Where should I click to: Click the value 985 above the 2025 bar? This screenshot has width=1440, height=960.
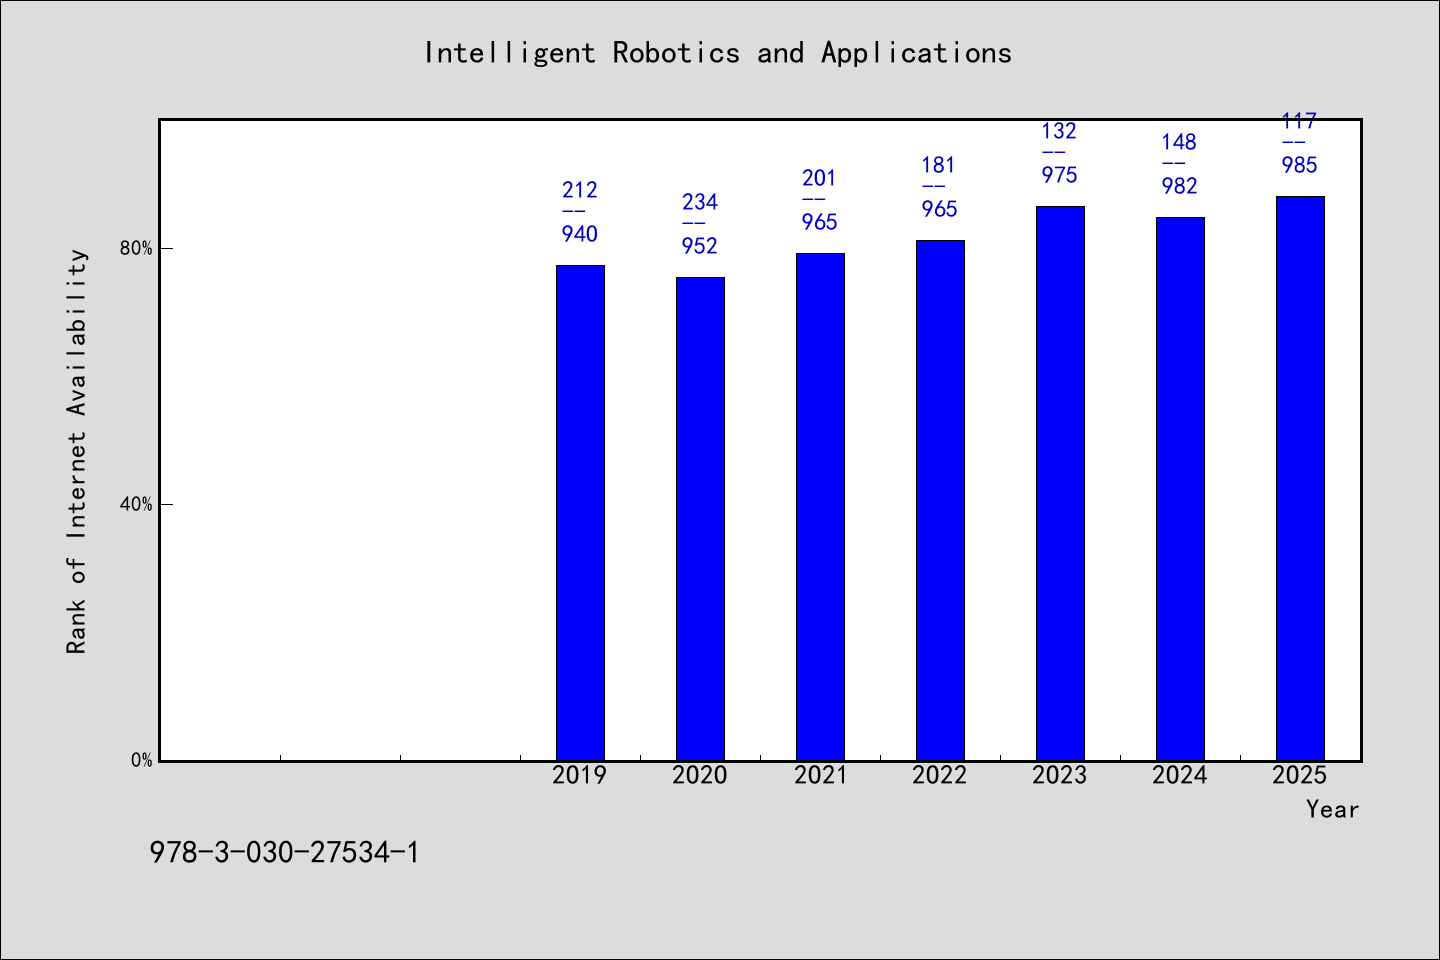[1300, 165]
